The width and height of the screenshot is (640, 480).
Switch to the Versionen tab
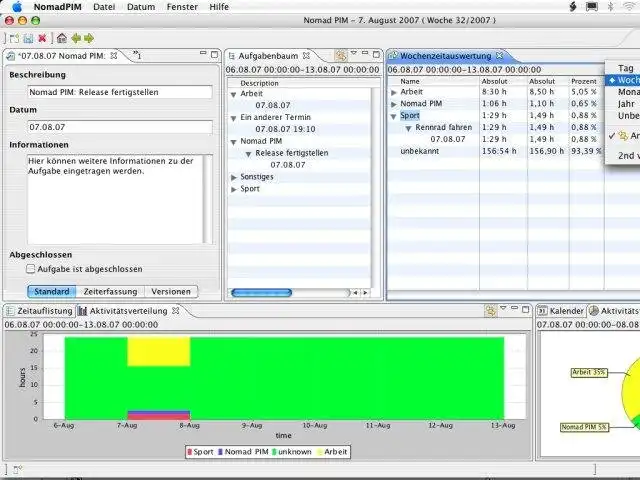point(171,291)
